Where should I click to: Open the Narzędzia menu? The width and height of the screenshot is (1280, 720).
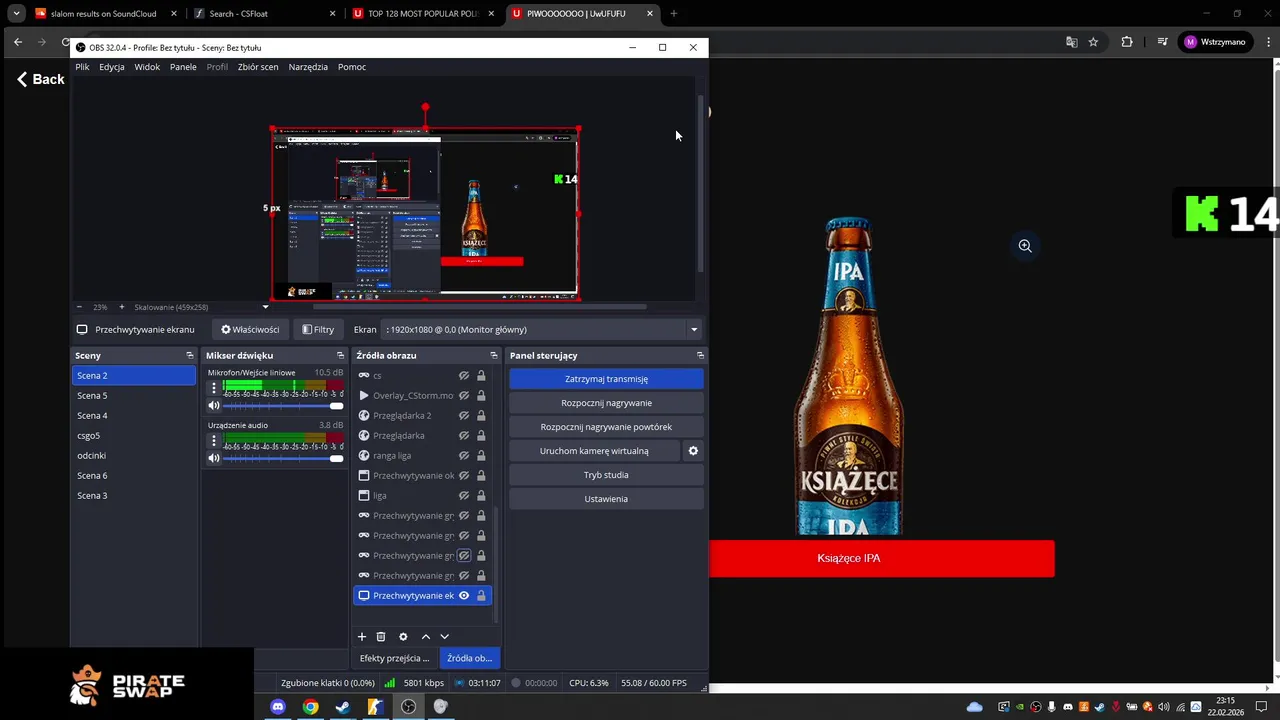(x=308, y=67)
